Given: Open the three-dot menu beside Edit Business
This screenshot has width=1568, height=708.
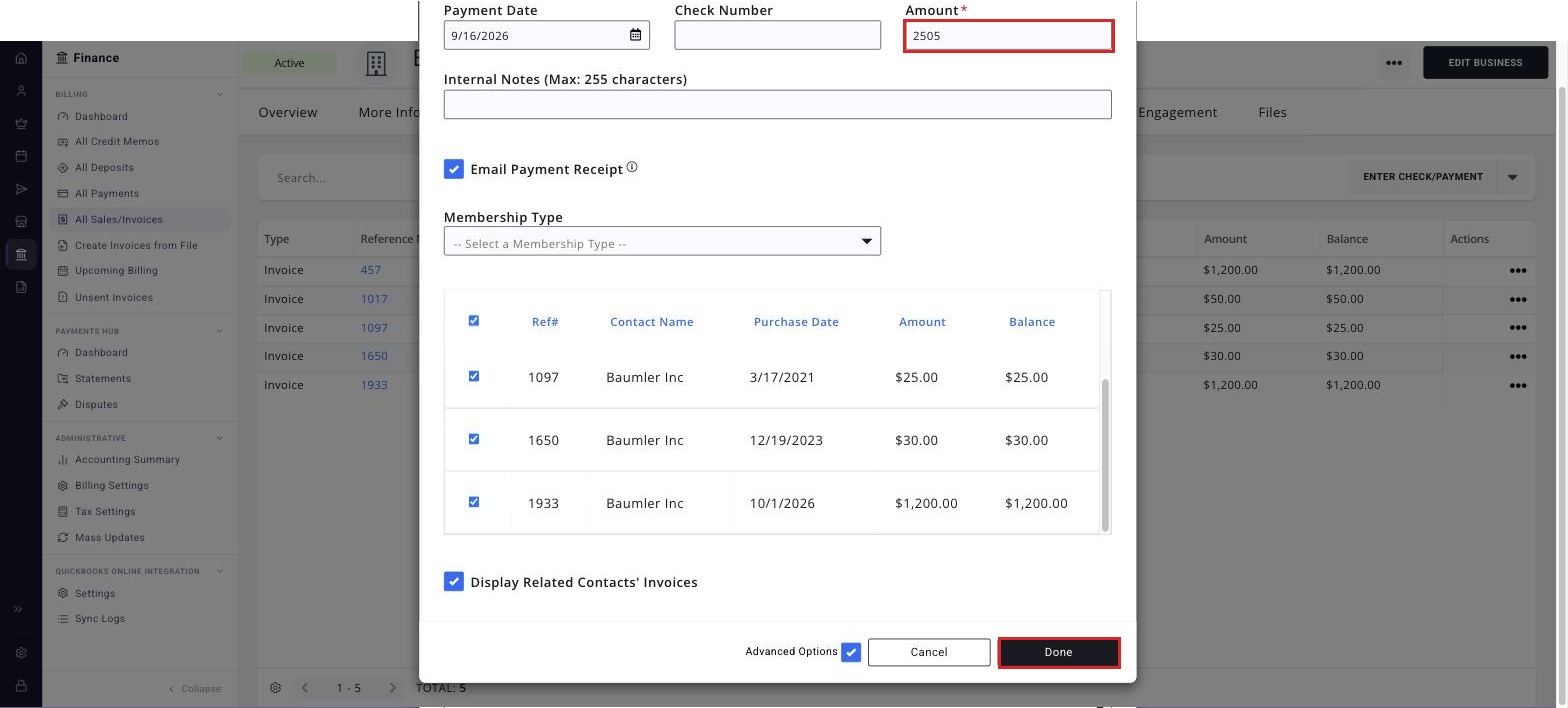Looking at the screenshot, I should coord(1394,62).
